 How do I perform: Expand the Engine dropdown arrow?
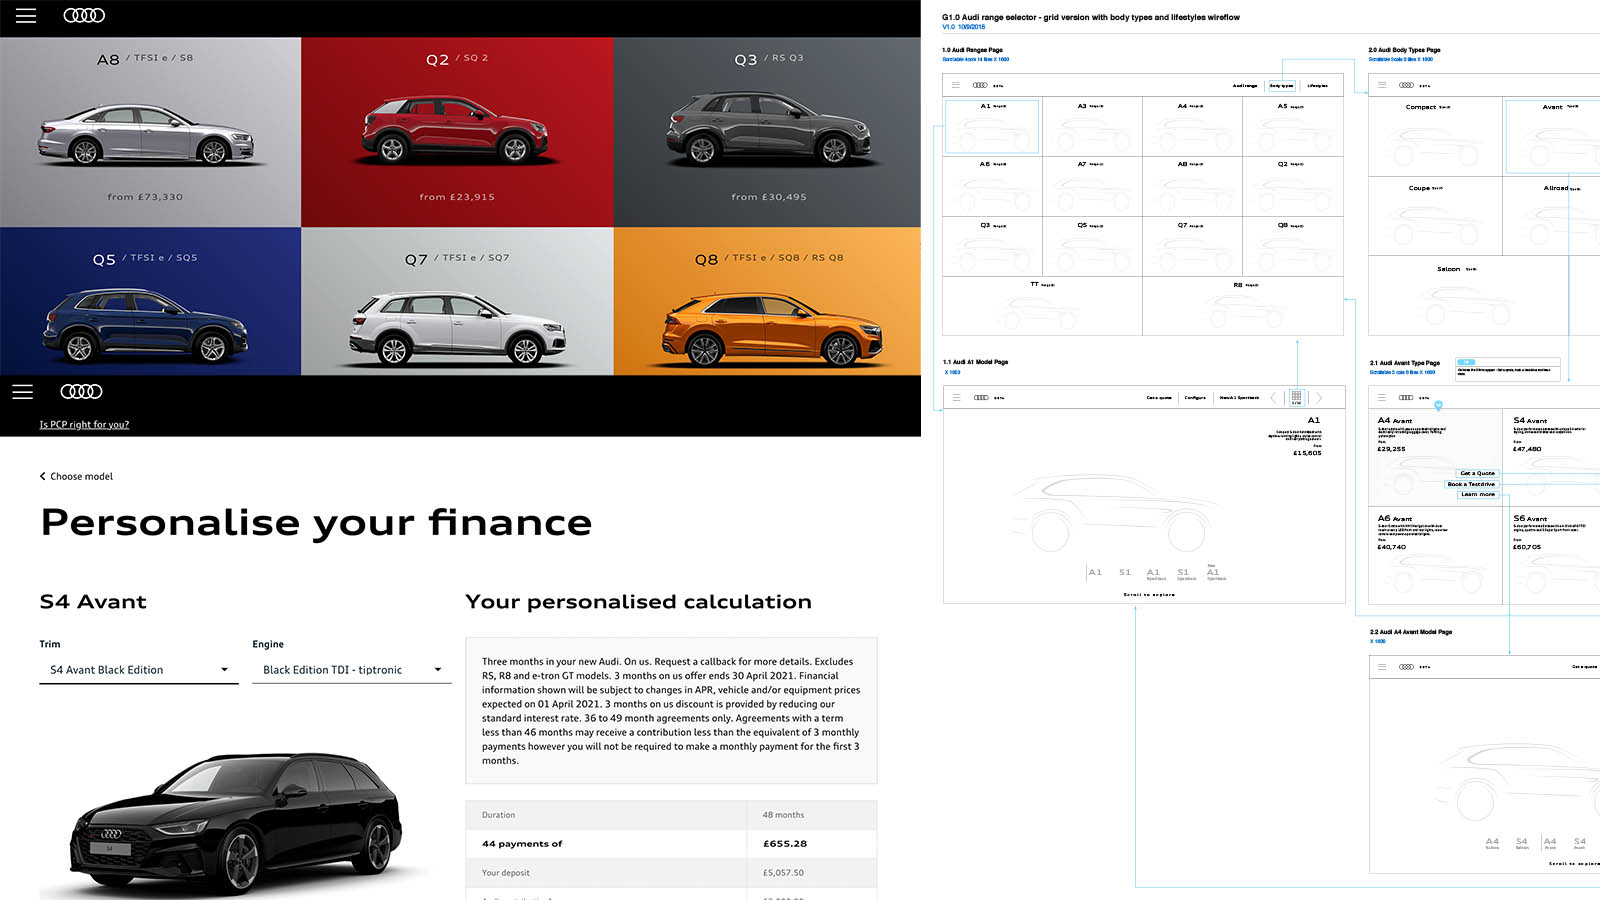point(438,670)
